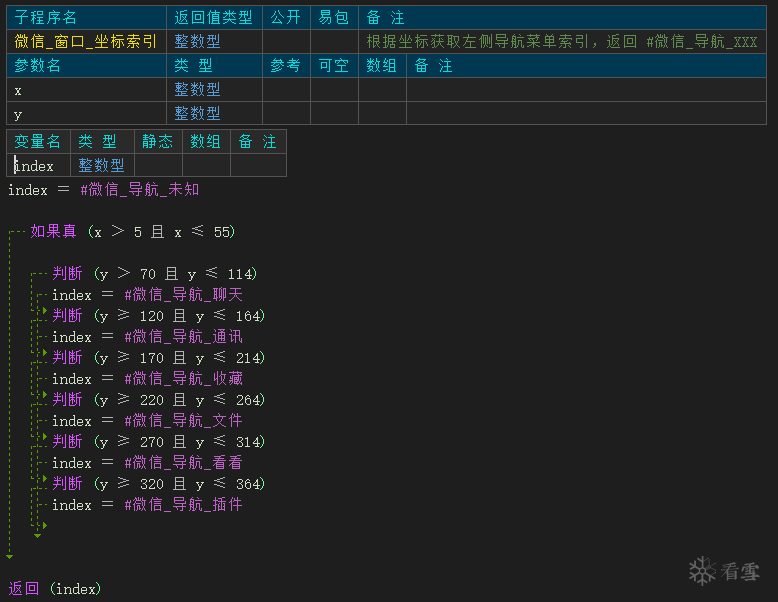Click the branch arrow beside 判断 y ≥ 170
This screenshot has height=602, width=778.
[45, 353]
